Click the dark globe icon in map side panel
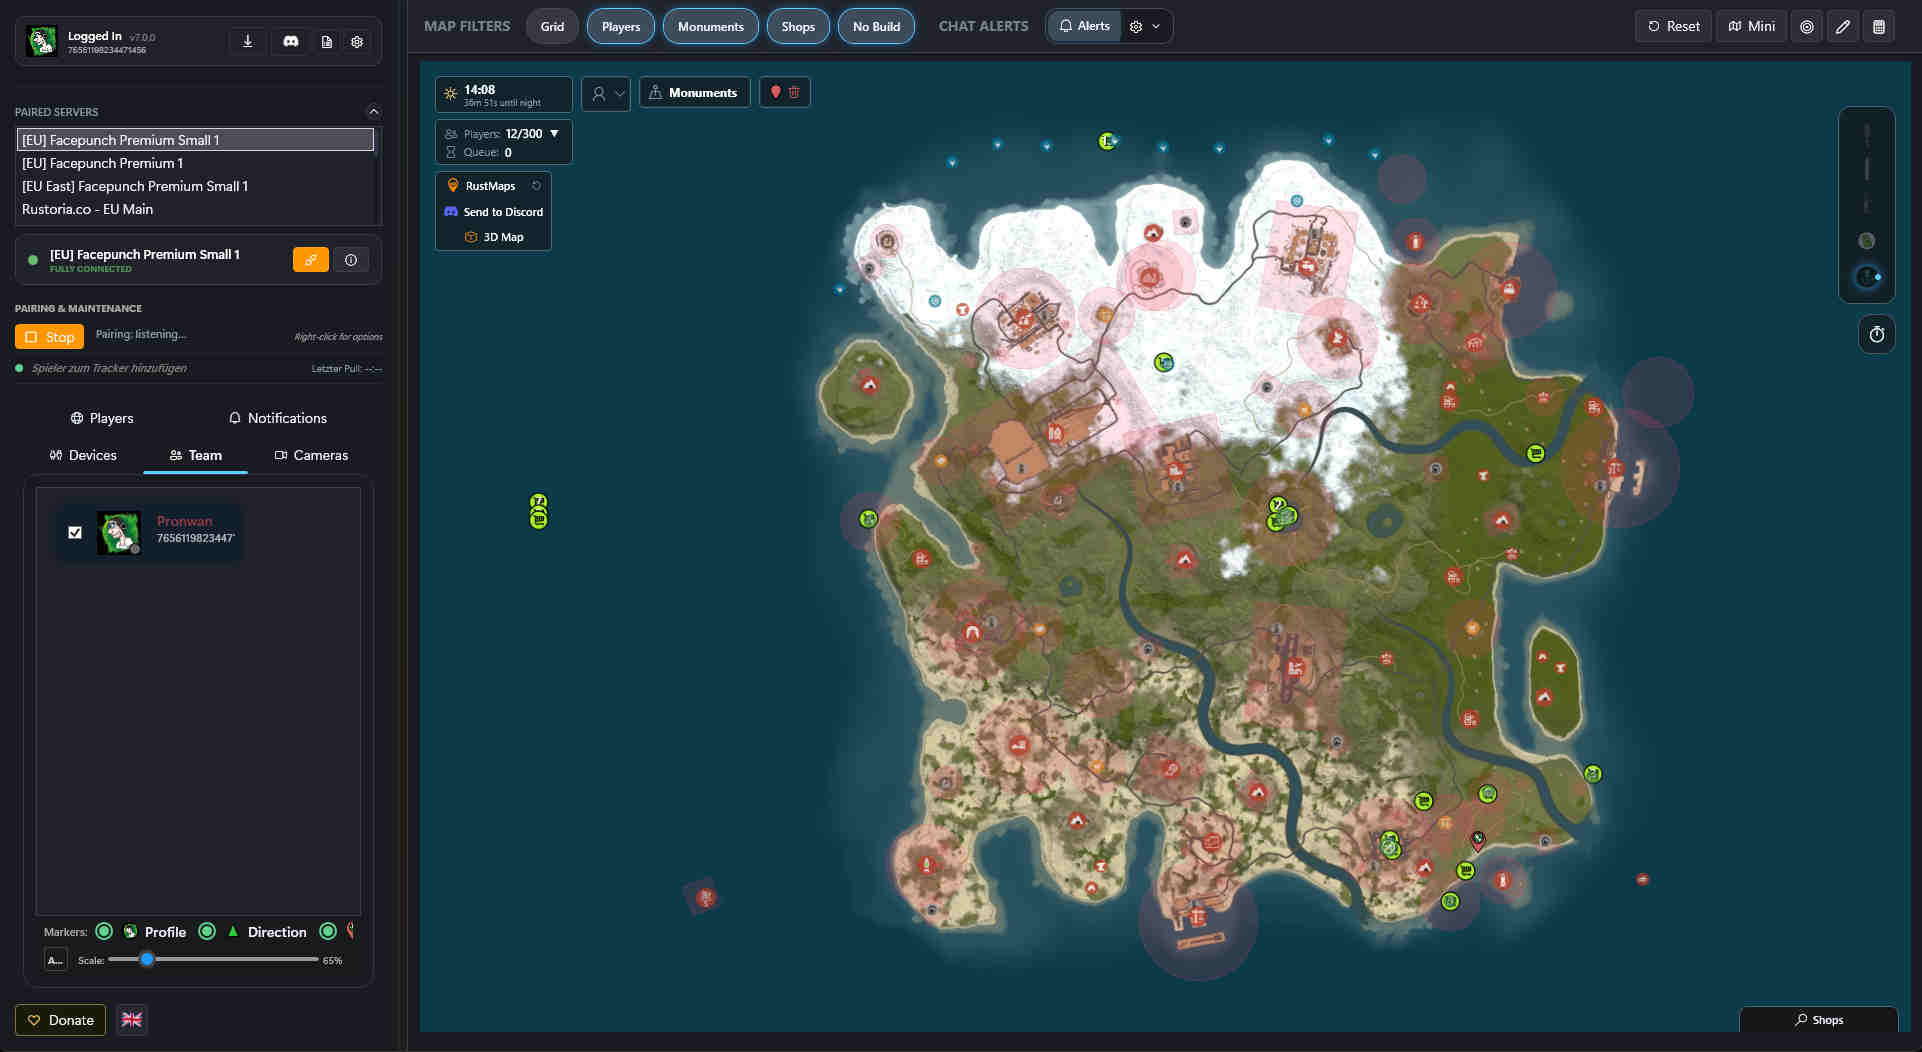1922x1052 pixels. pyautogui.click(x=1867, y=277)
